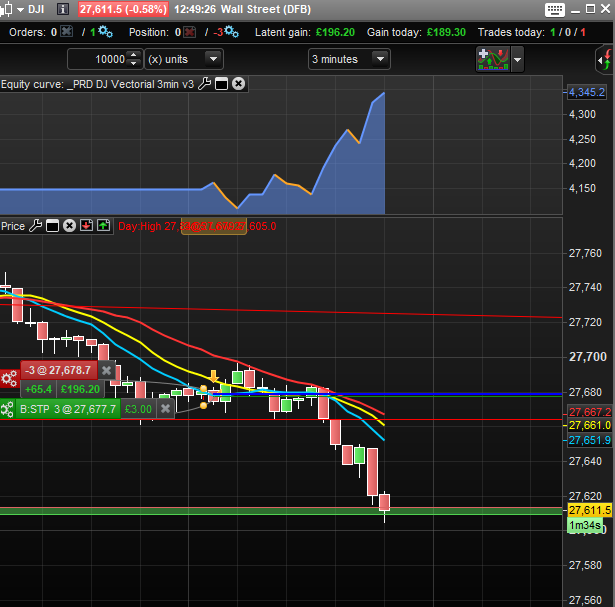The height and width of the screenshot is (607, 615).
Task: Click the orange entry arrow marker on chart
Action: click(213, 376)
